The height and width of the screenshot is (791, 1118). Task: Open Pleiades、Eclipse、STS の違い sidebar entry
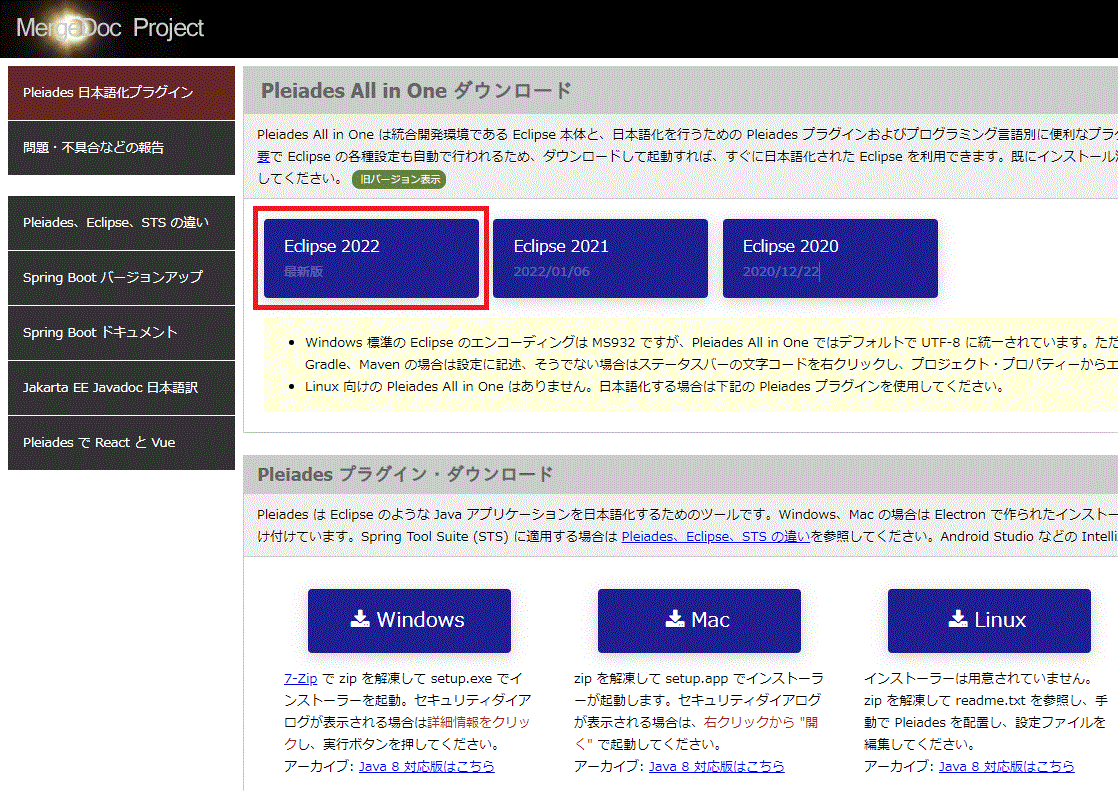120,223
